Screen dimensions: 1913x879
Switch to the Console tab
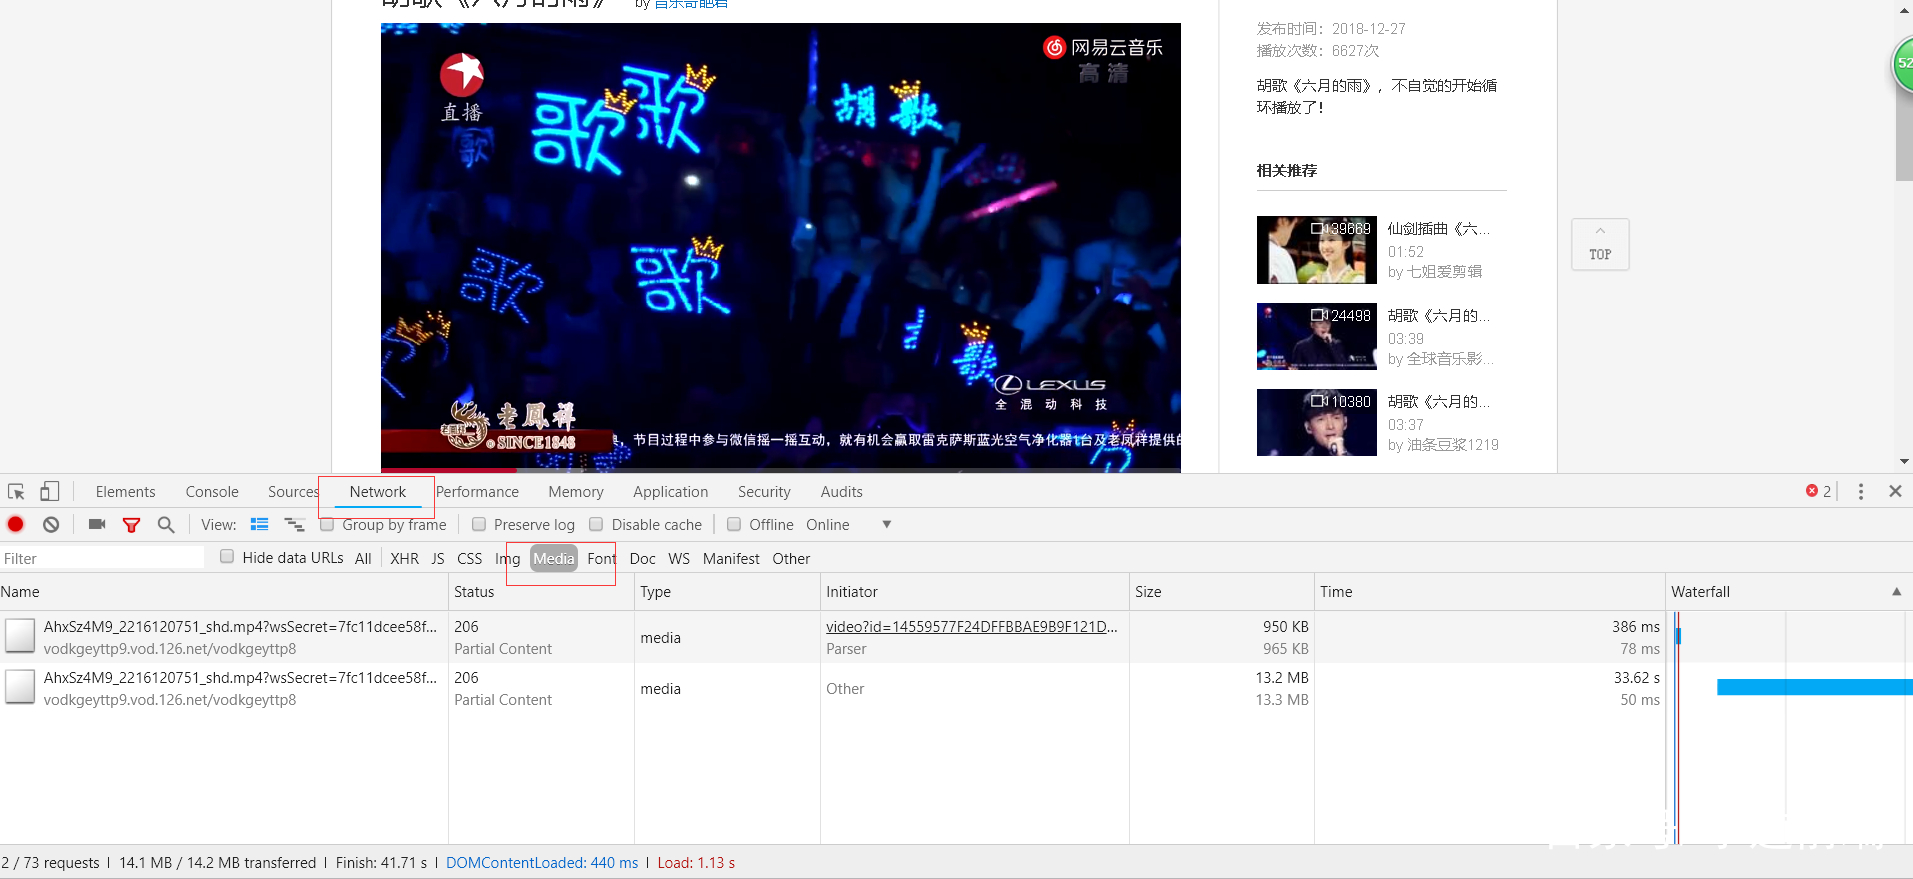click(x=212, y=492)
